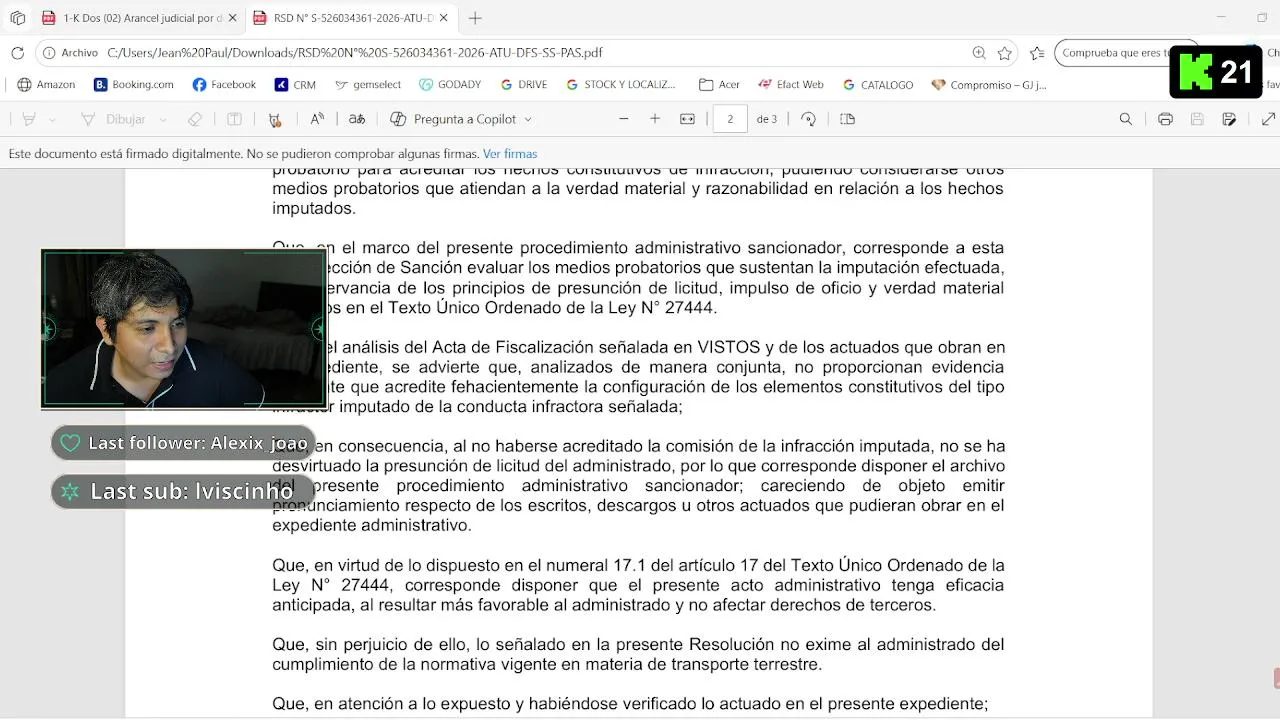Image resolution: width=1280 pixels, height=720 pixels.
Task: Select the highlight tool in PDF toolbar
Action: pyautogui.click(x=29, y=119)
